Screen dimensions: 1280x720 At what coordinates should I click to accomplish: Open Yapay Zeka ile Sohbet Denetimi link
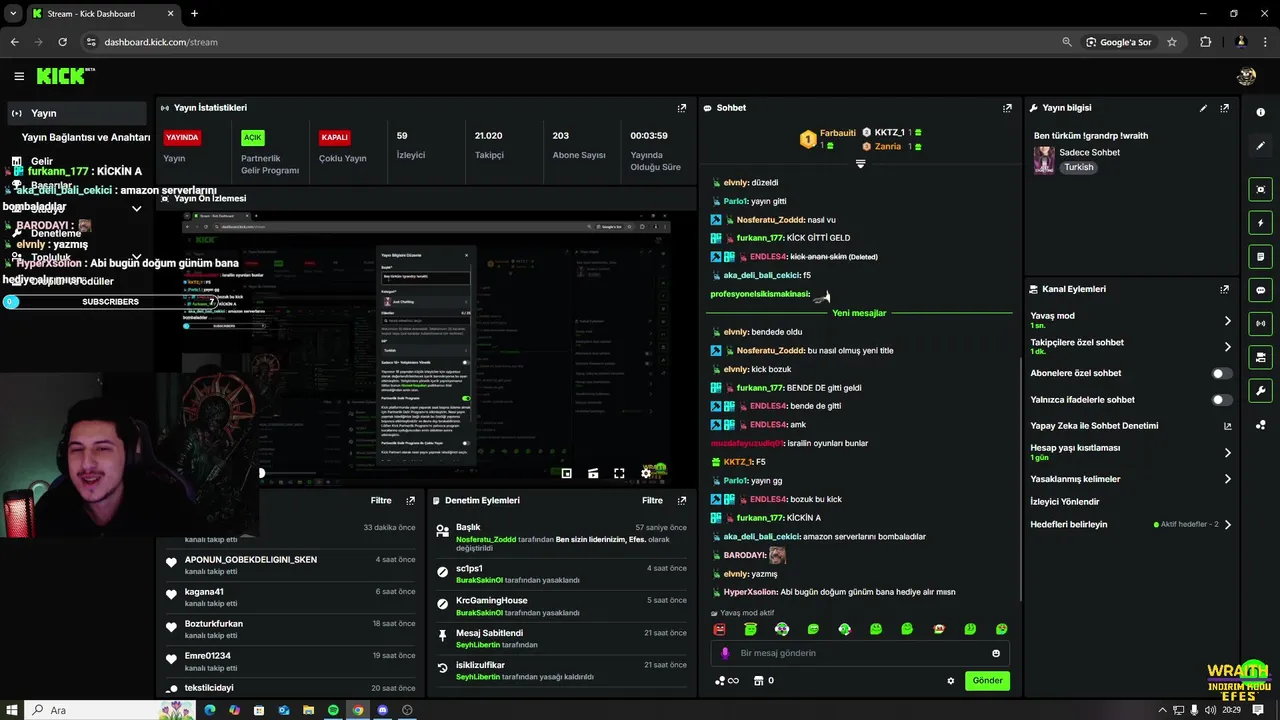click(1130, 426)
